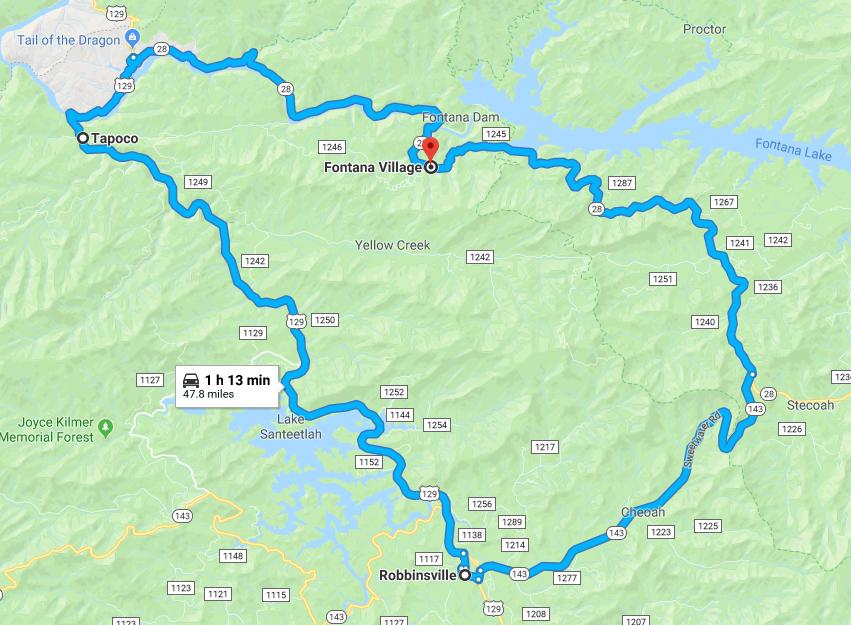
Task: Click the 143 road shield near Cheoah
Action: click(x=617, y=533)
